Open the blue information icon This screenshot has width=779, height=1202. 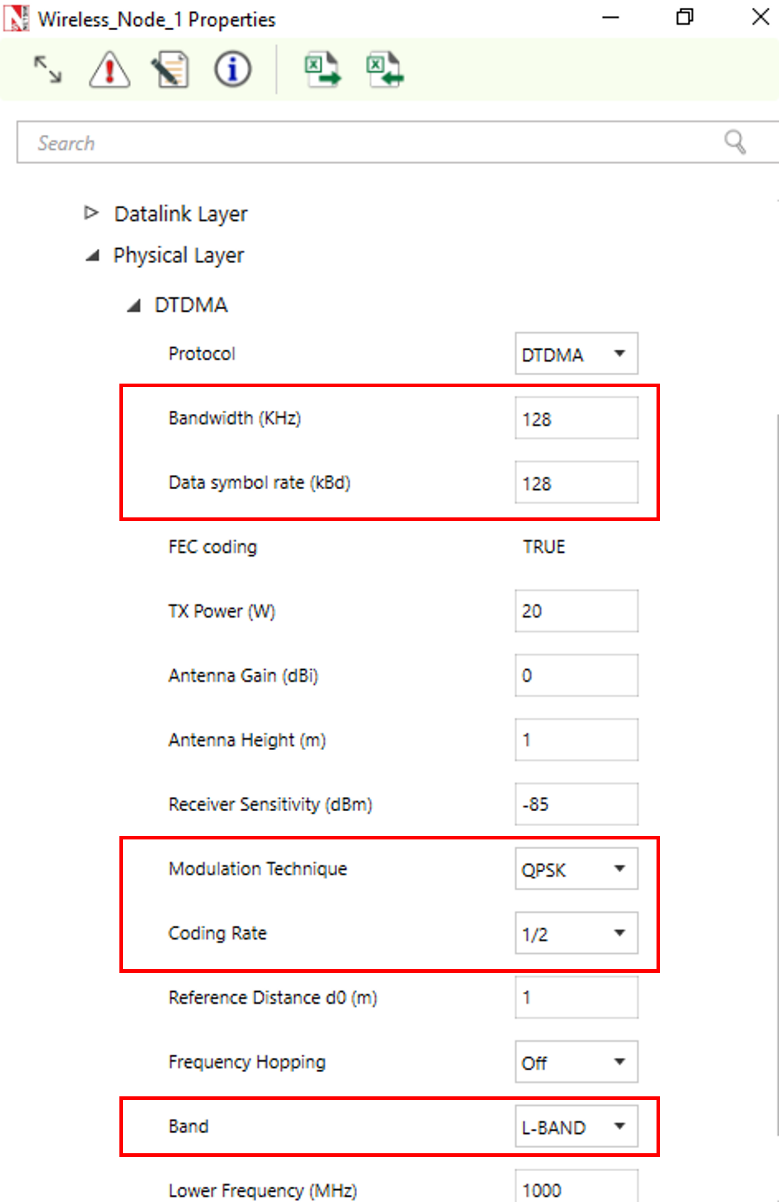[x=233, y=70]
